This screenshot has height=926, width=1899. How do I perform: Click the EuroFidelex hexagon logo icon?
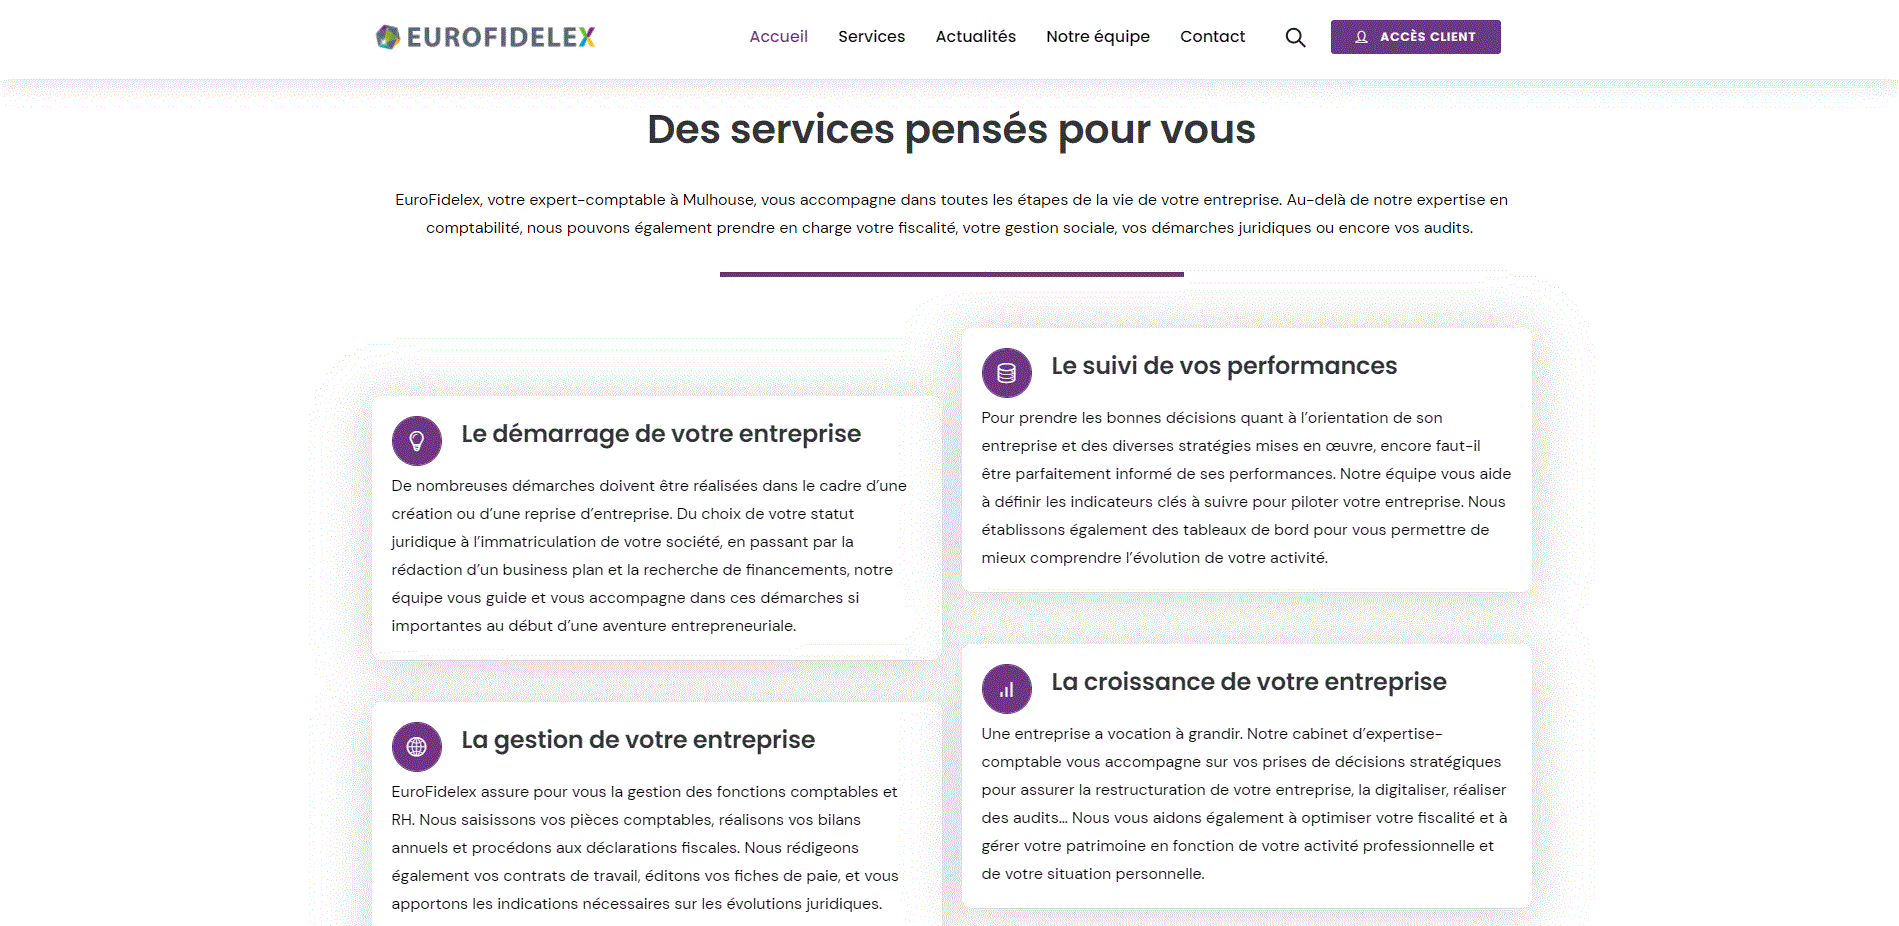click(x=387, y=37)
